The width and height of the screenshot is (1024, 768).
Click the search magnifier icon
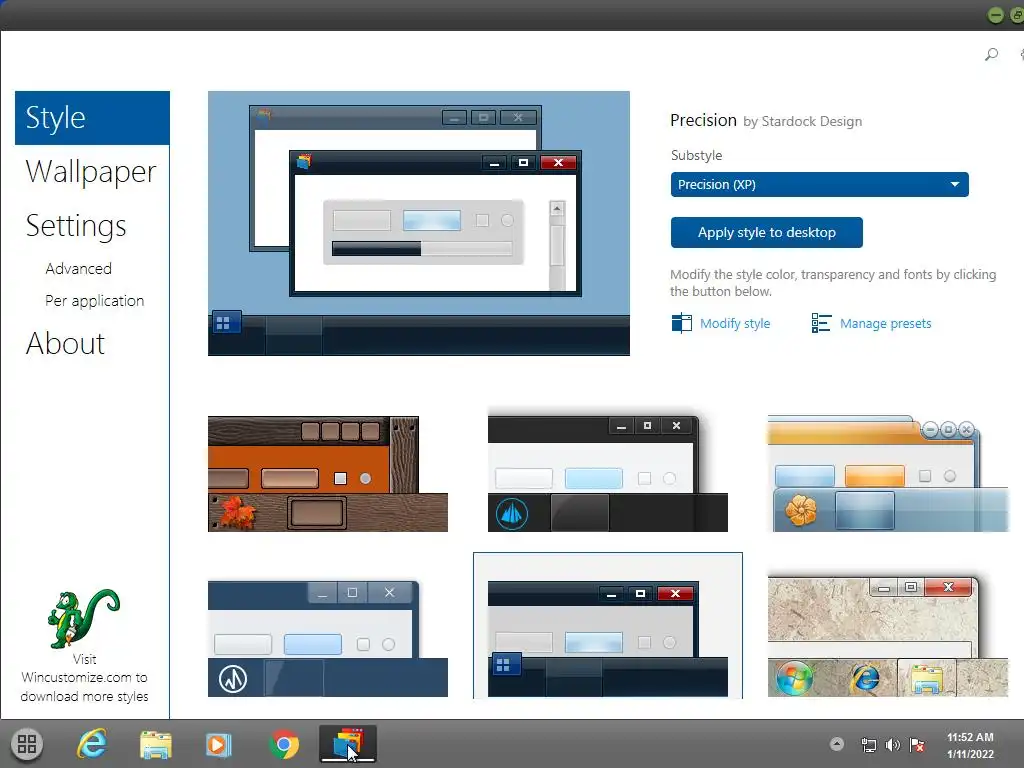pyautogui.click(x=991, y=54)
